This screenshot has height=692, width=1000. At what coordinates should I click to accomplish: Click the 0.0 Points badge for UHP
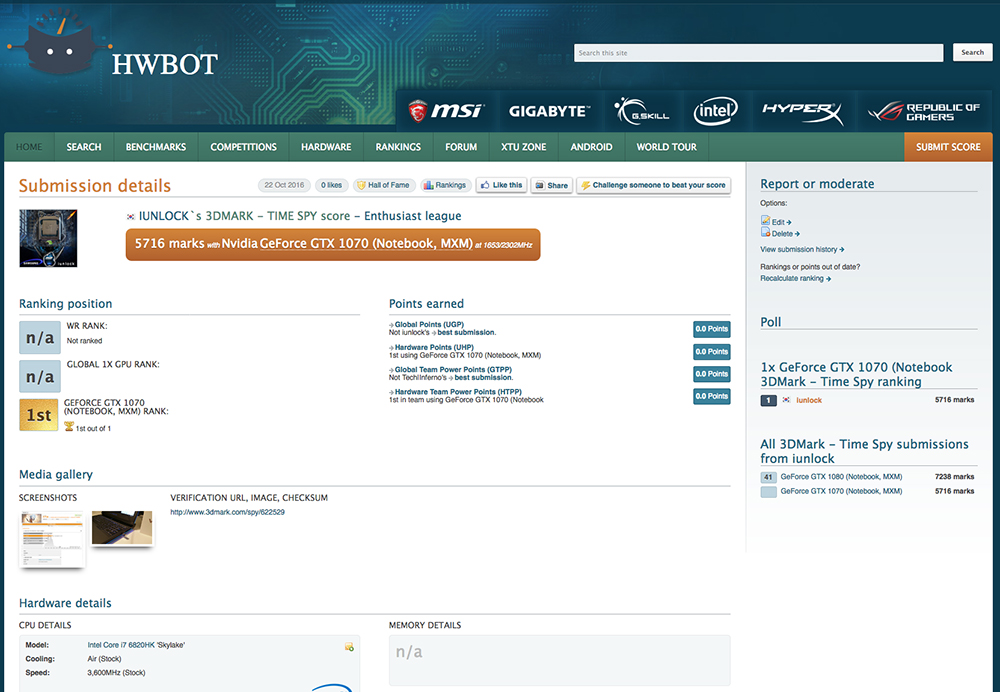[712, 351]
